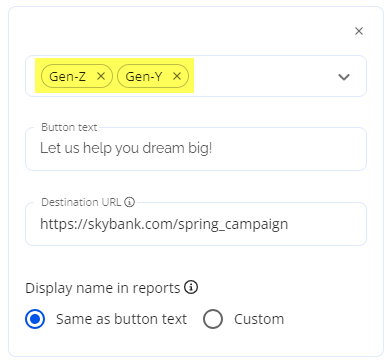Remove the Gen-Y tag
This screenshot has width=391, height=363.
[177, 76]
